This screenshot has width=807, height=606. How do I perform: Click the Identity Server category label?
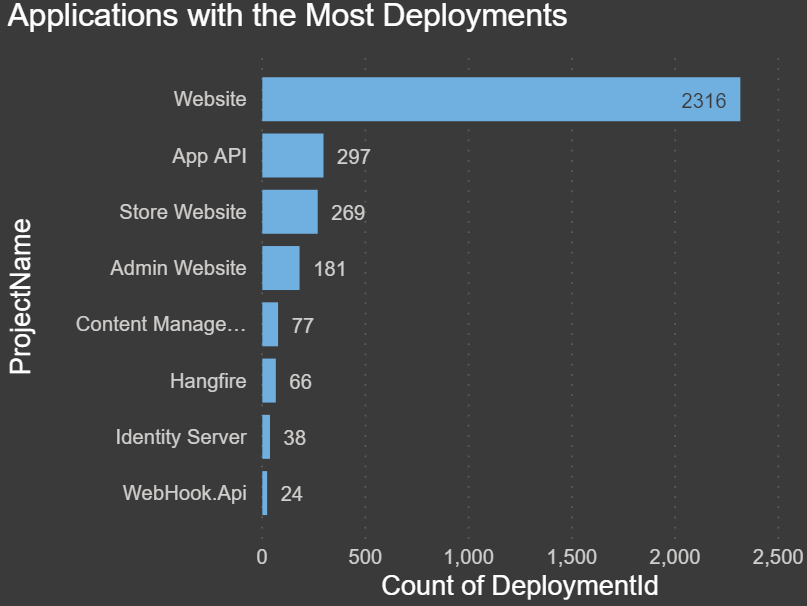click(180, 437)
